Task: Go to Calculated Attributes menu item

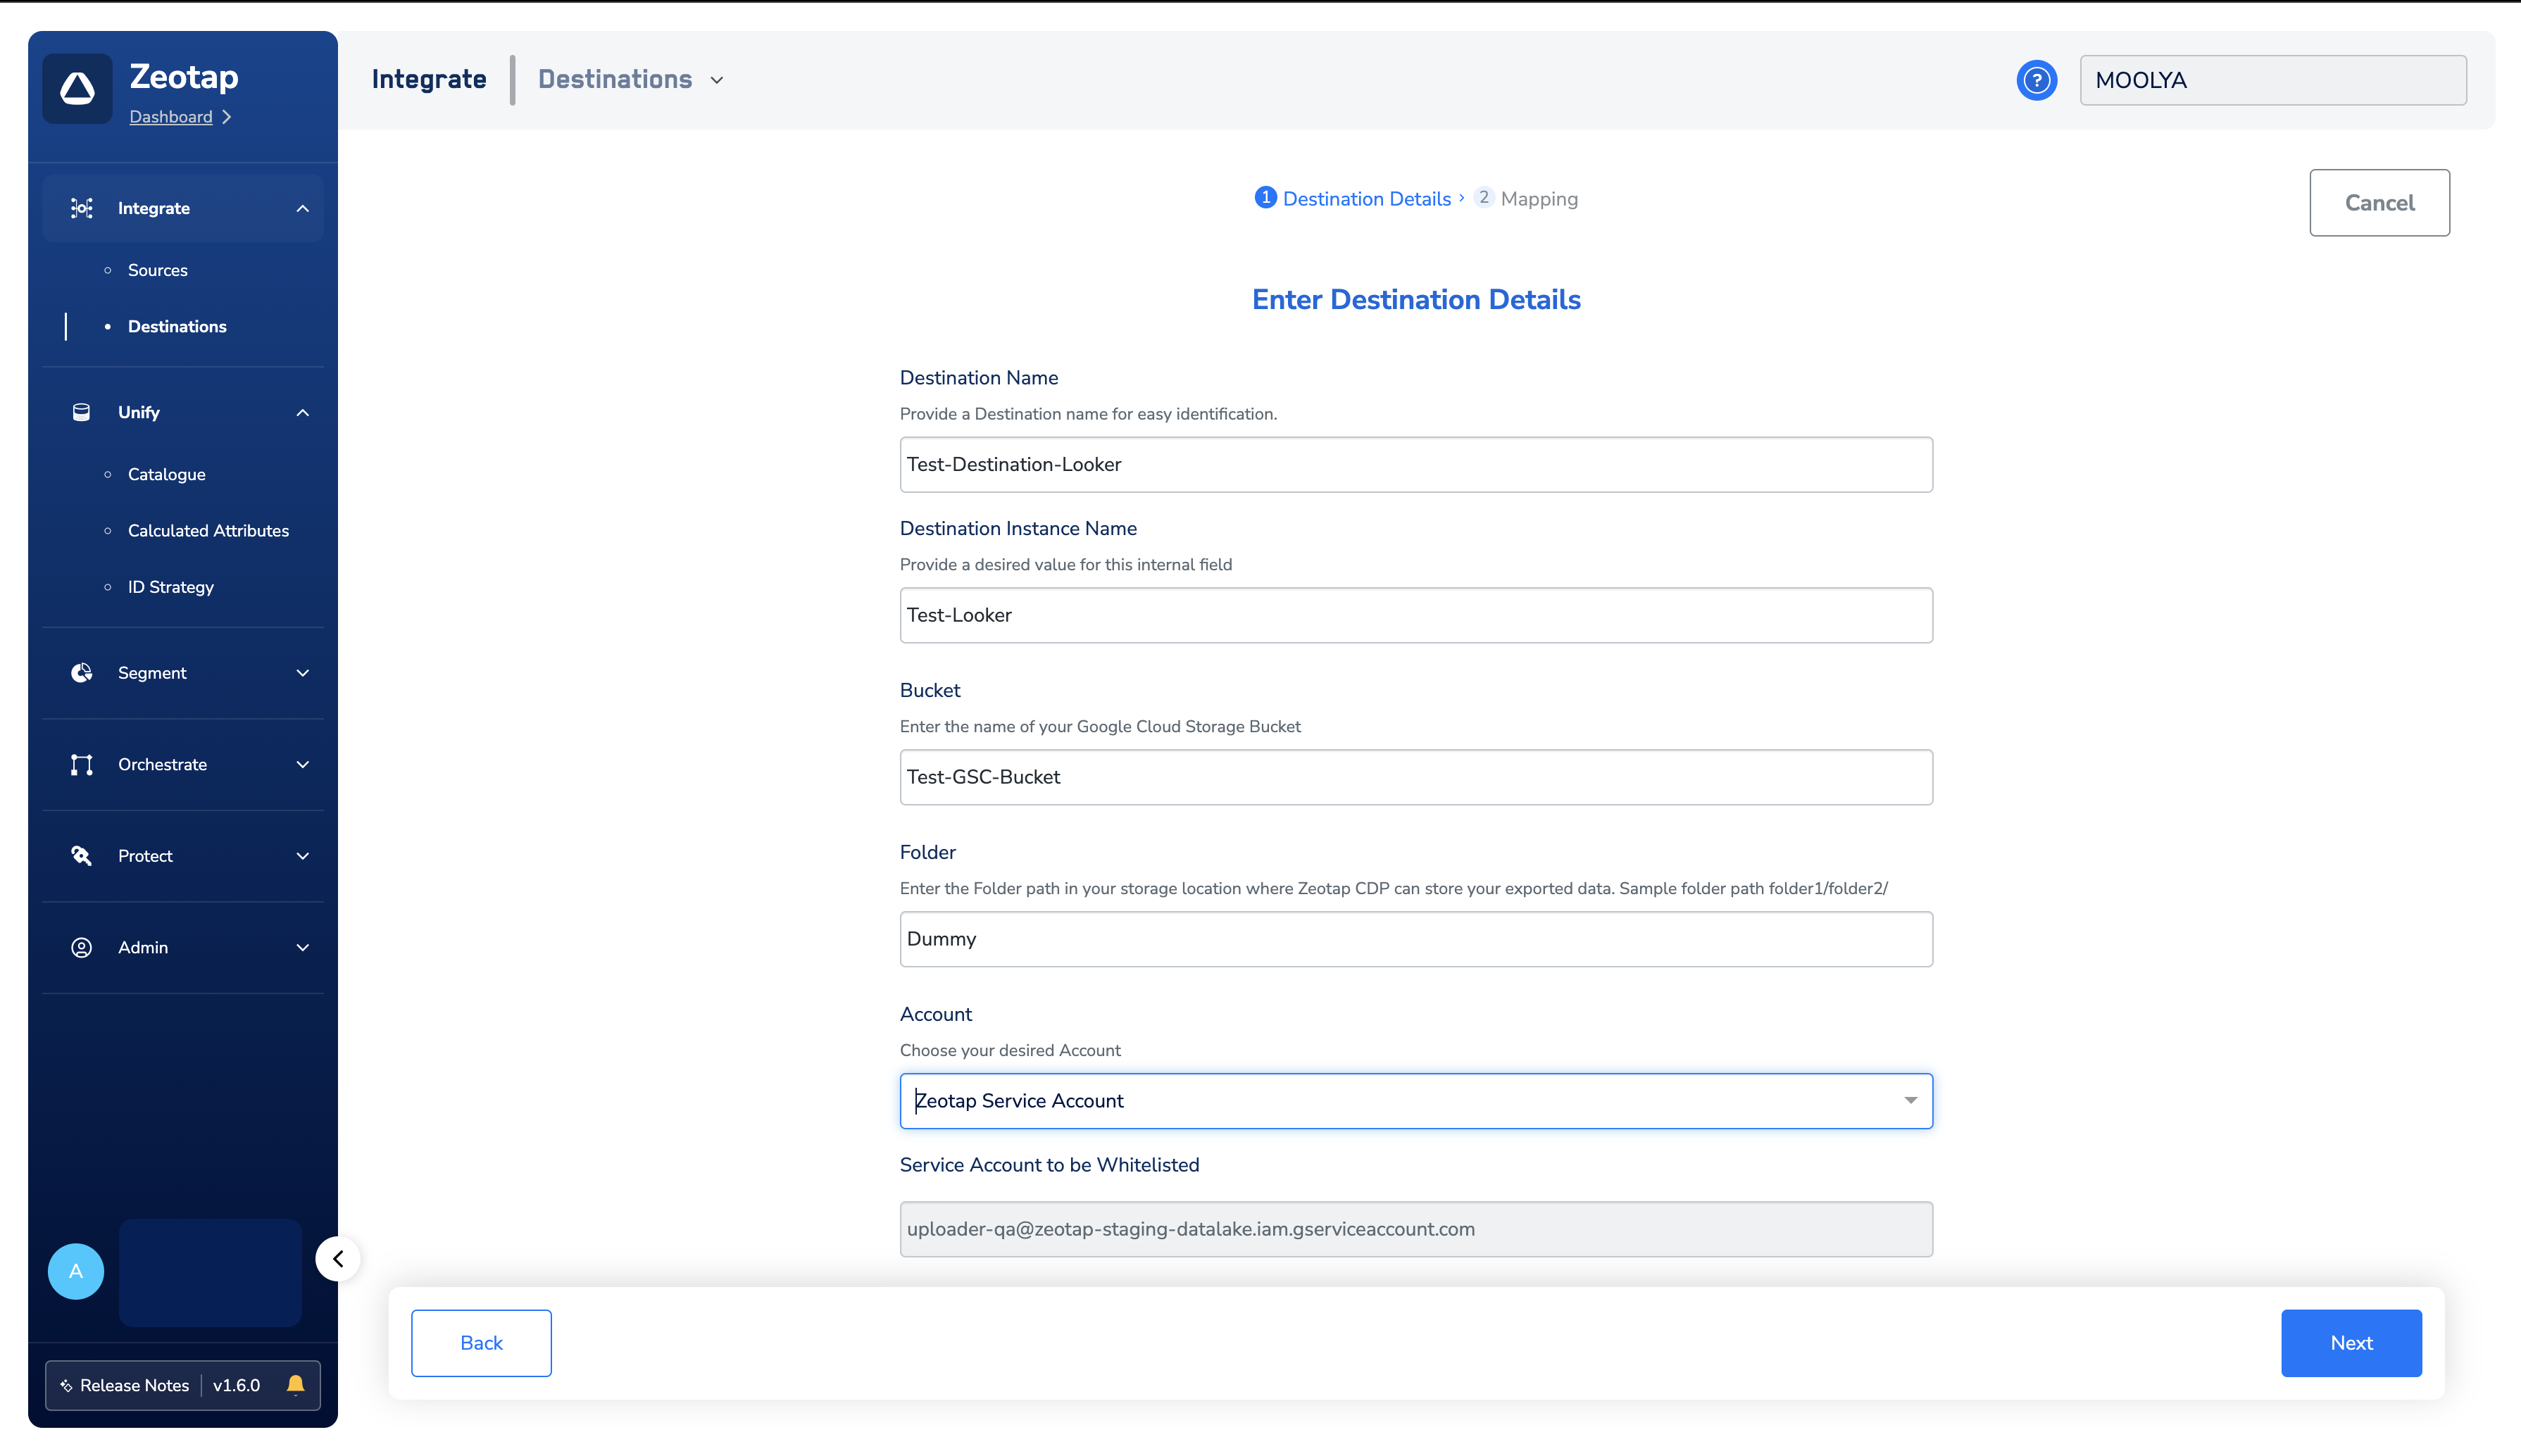Action: pyautogui.click(x=208, y=531)
